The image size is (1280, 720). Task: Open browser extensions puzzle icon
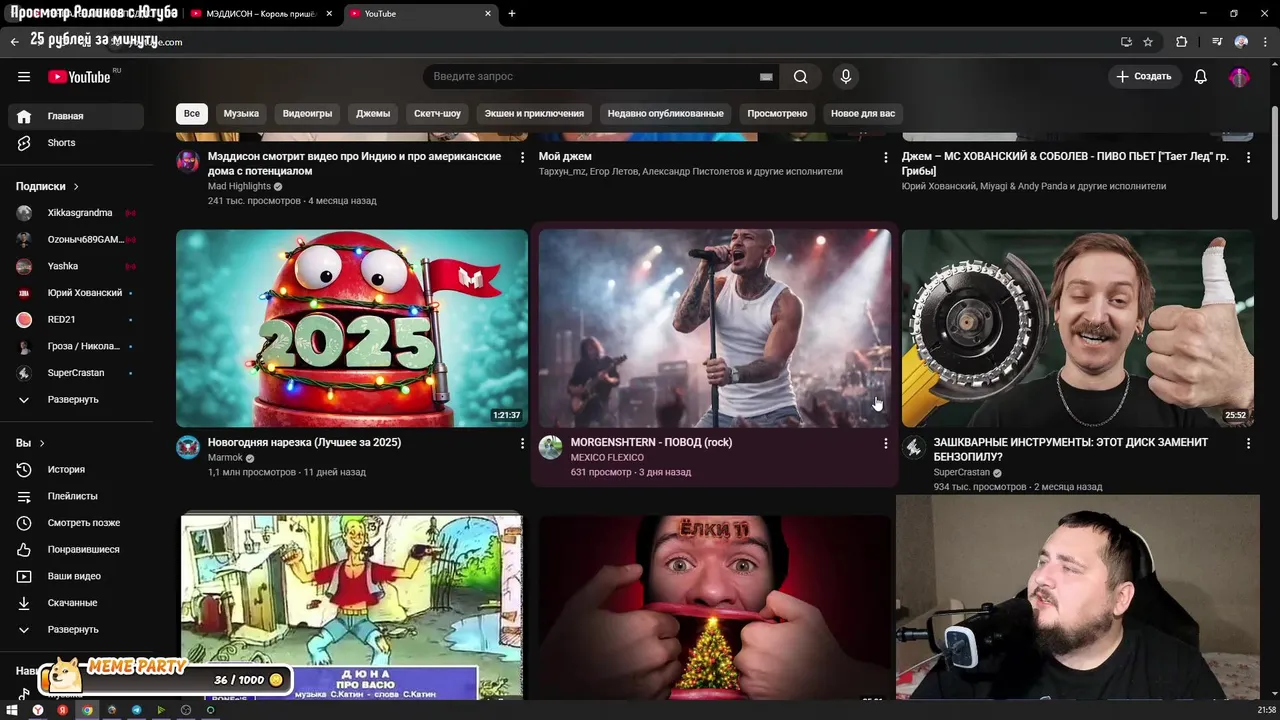[1182, 42]
